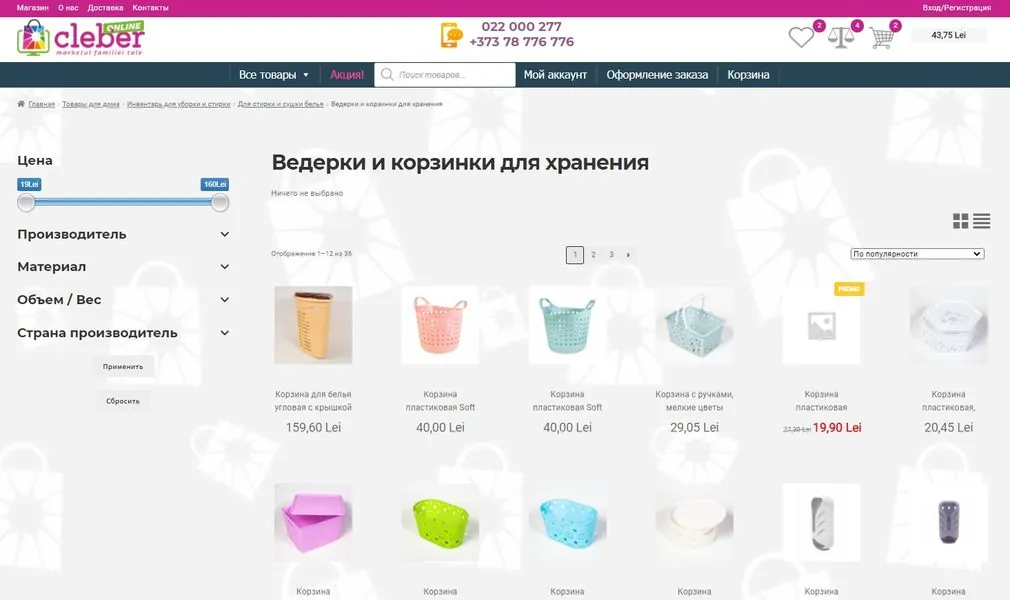Screen dimensions: 1010x600
Task: Click phone number 022 000 277
Action: pyautogui.click(x=521, y=26)
